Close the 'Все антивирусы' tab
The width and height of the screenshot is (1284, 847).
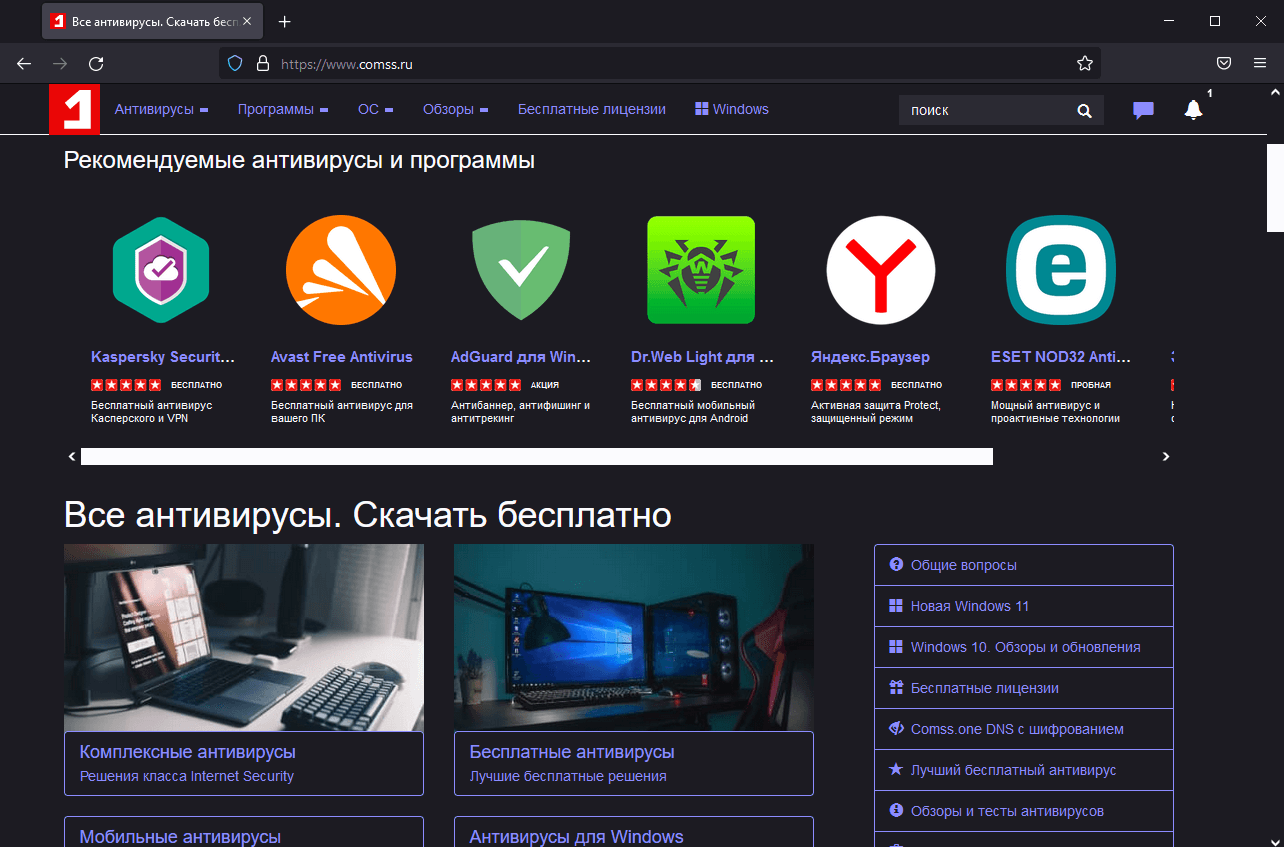point(247,21)
